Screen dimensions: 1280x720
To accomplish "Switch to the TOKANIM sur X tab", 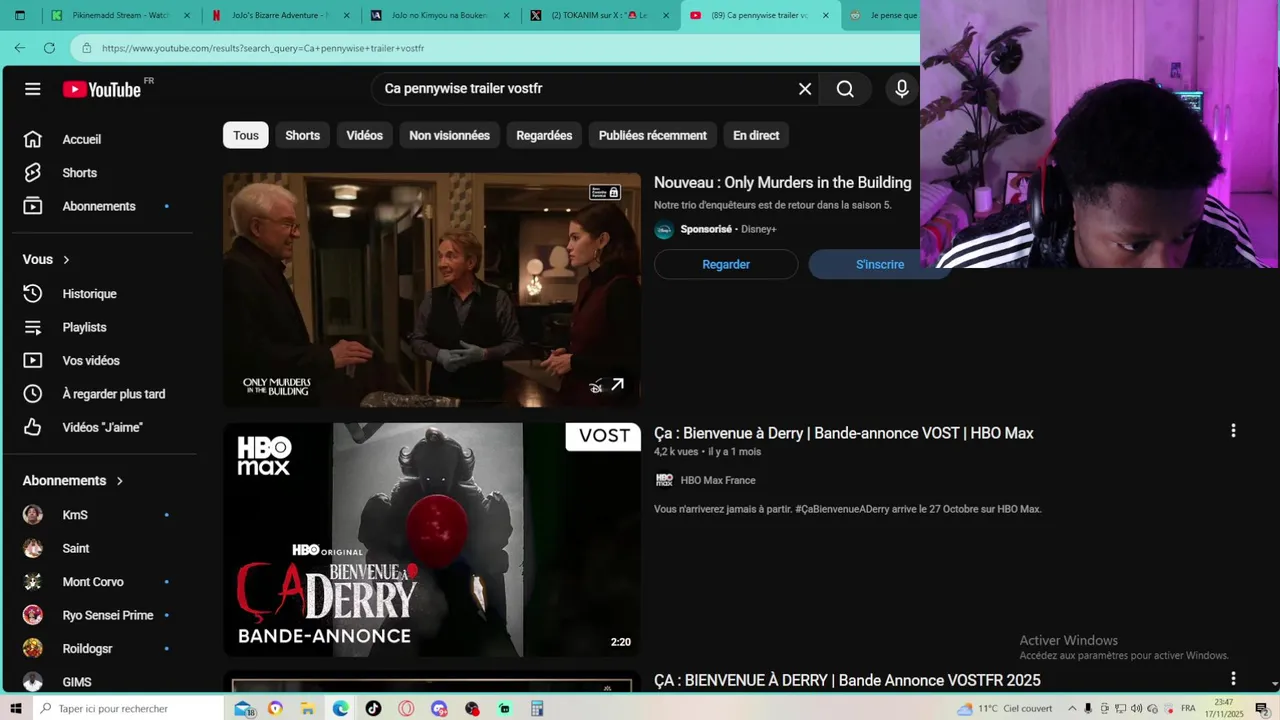I will (x=599, y=15).
